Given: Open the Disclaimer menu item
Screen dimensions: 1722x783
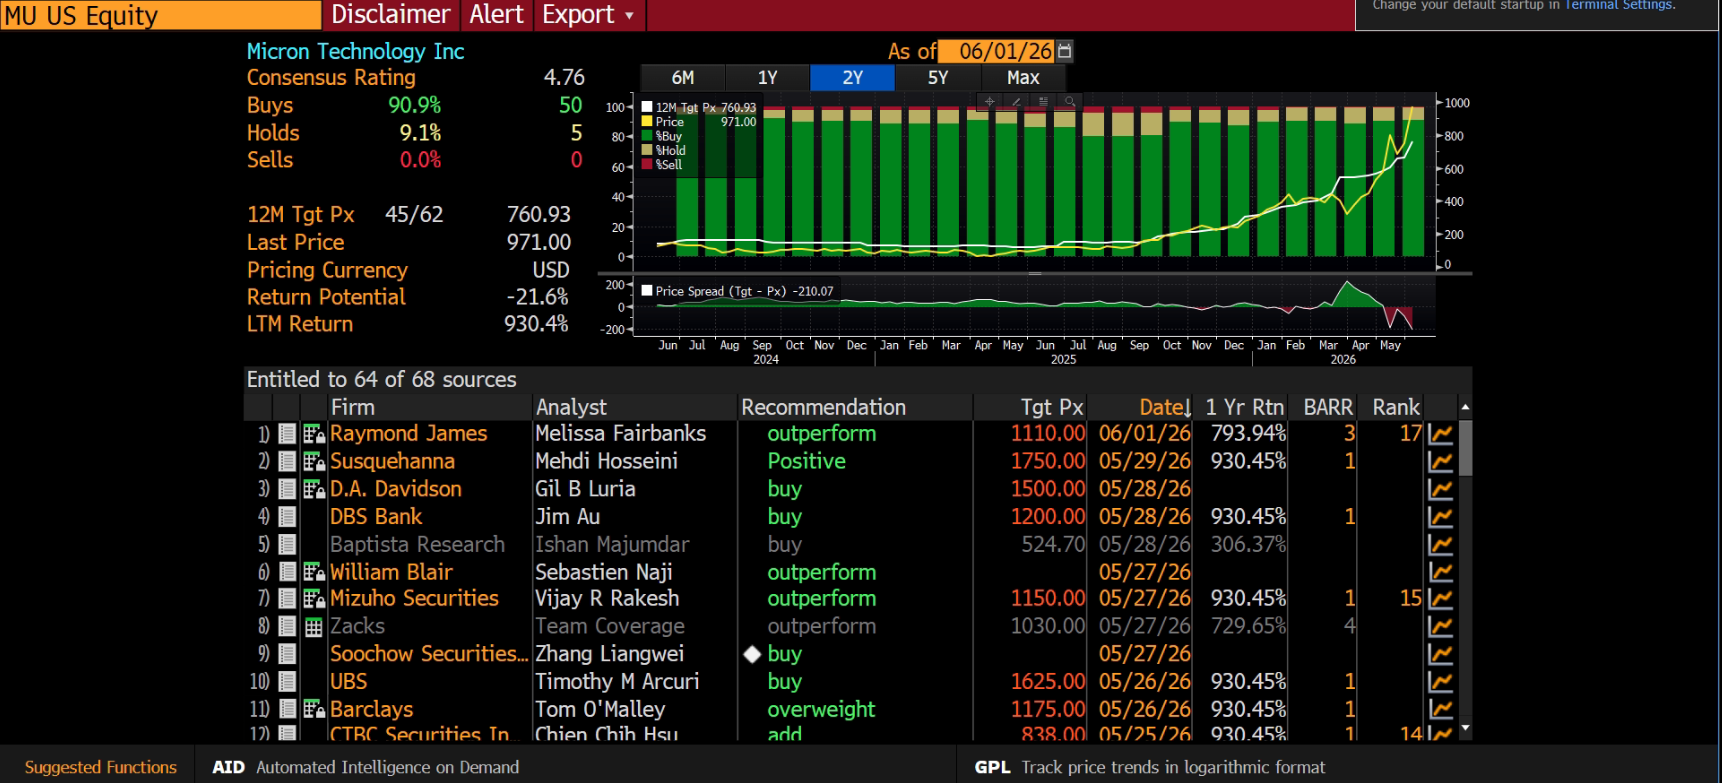Looking at the screenshot, I should tap(391, 15).
